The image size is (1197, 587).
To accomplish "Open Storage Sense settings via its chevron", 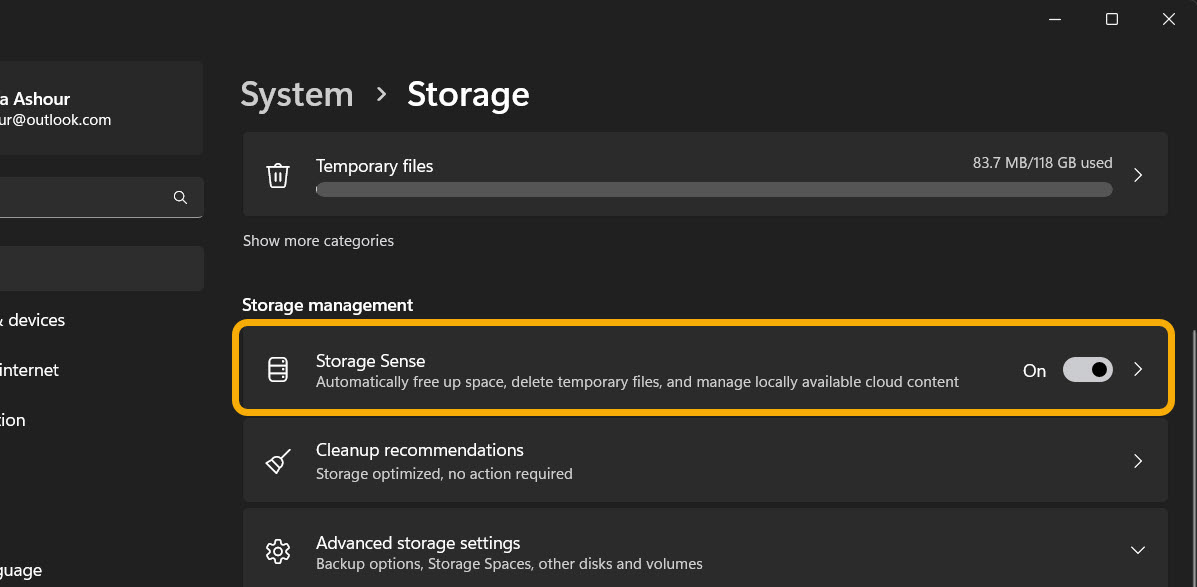I will coord(1137,369).
